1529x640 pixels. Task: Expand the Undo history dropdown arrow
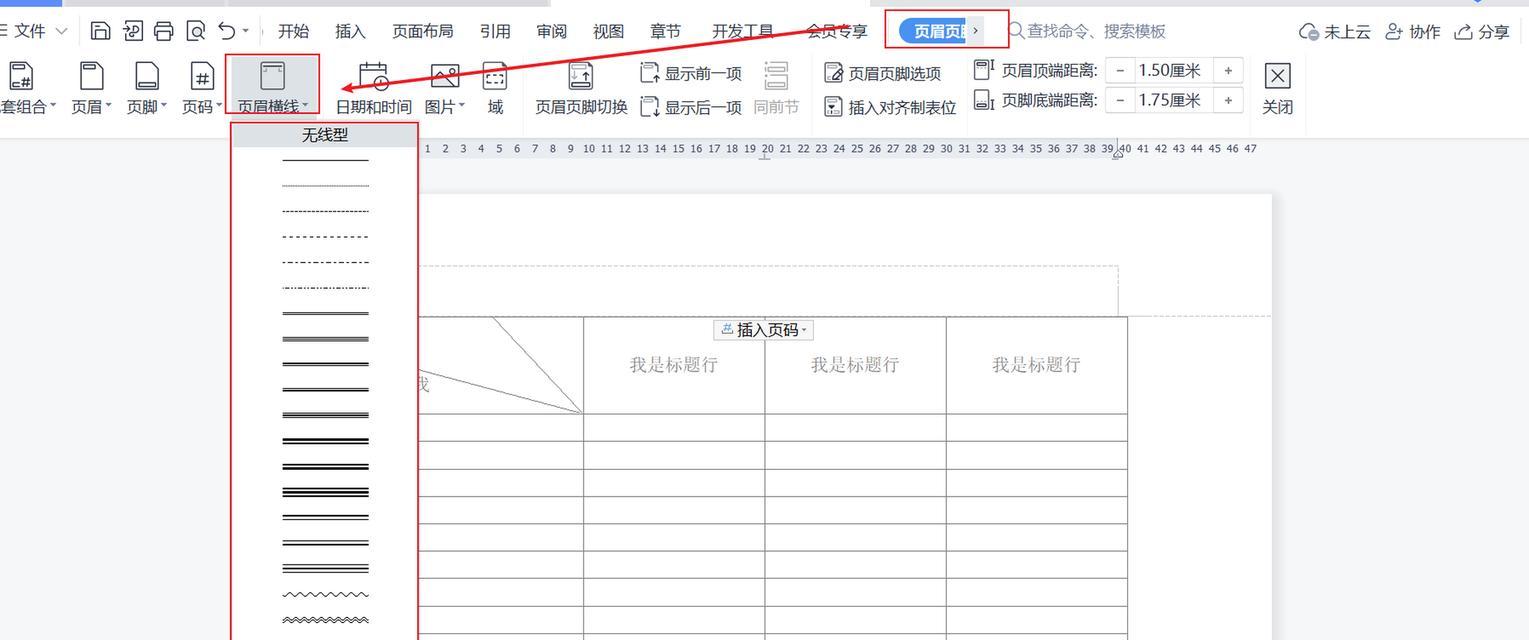[245, 32]
